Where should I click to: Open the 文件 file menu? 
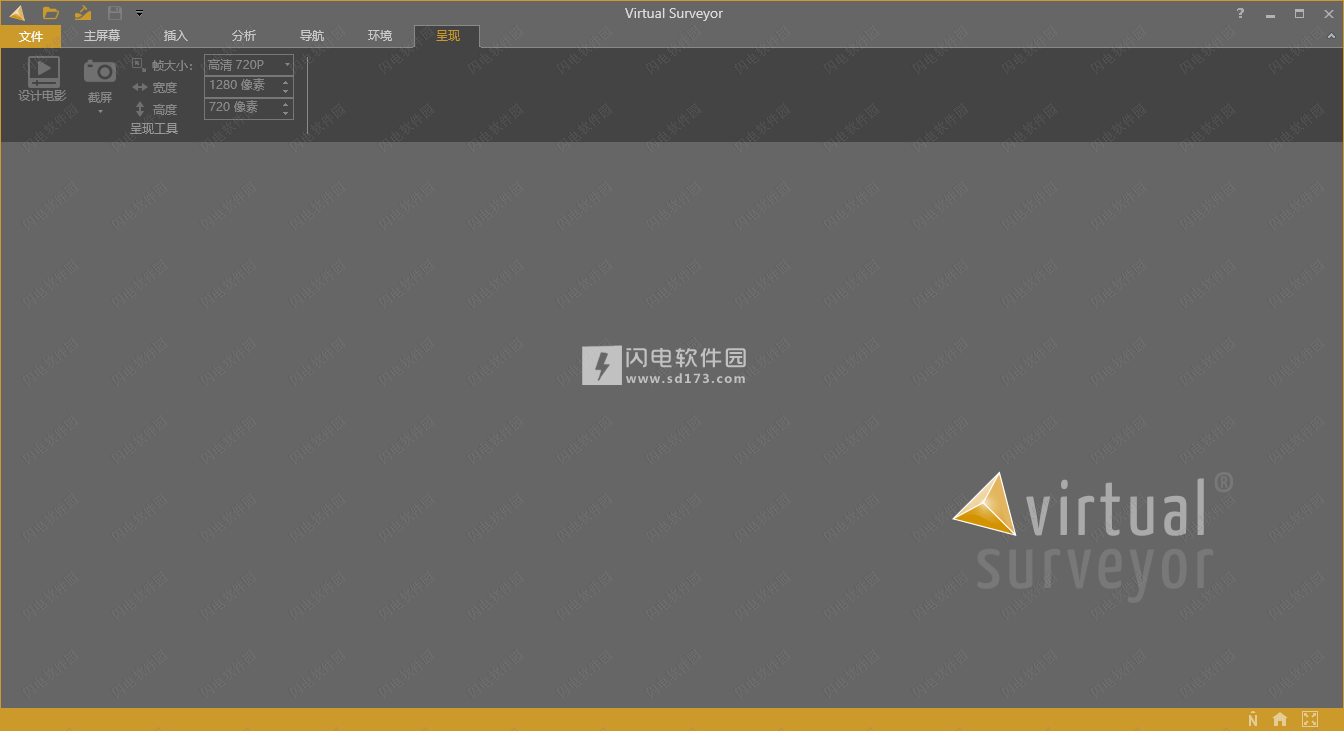click(x=31, y=36)
